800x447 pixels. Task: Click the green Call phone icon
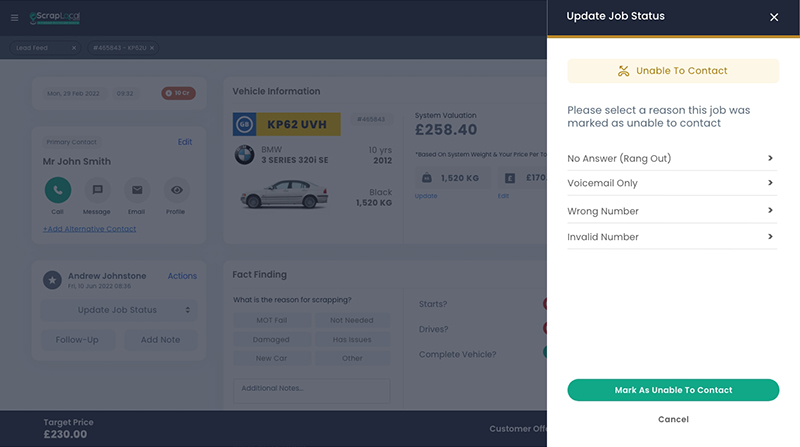click(x=57, y=189)
